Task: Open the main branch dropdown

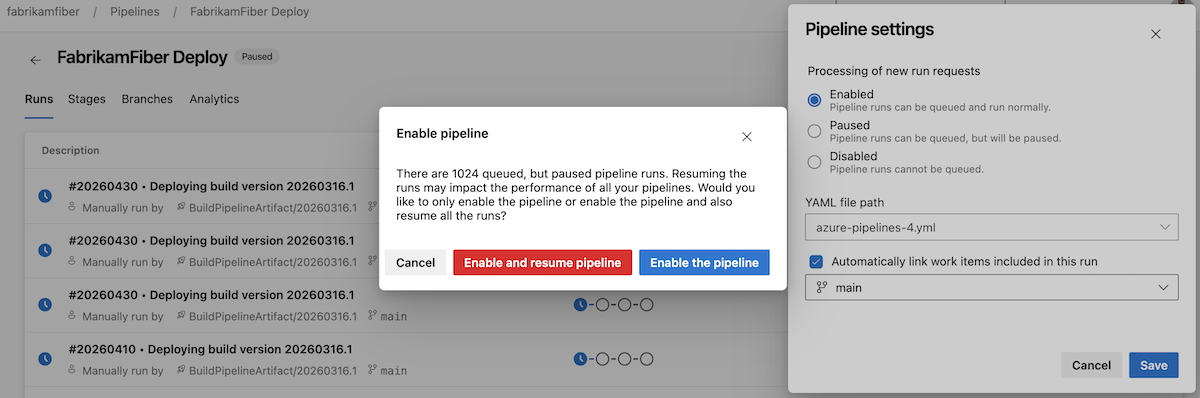Action: pyautogui.click(x=992, y=287)
